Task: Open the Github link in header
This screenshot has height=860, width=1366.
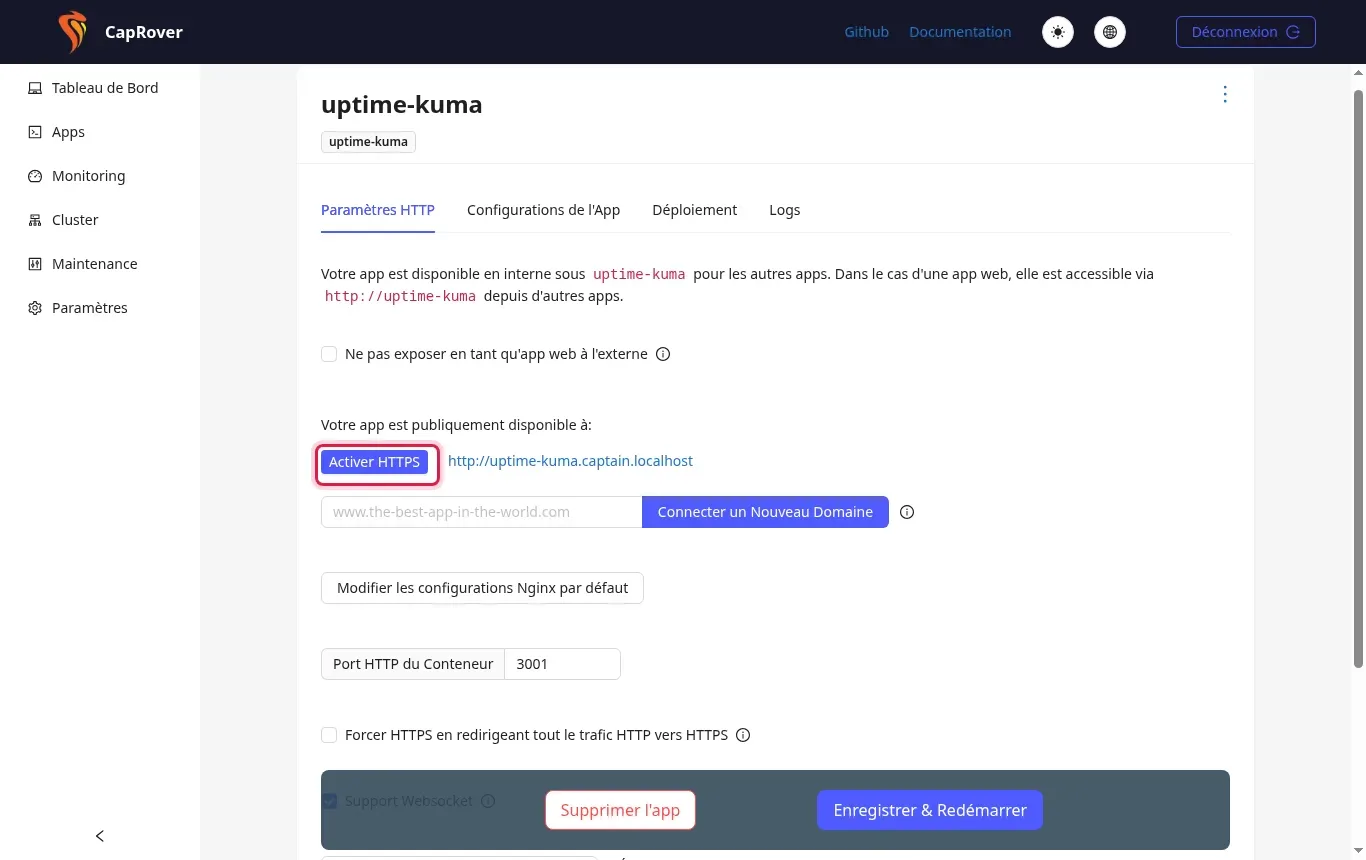Action: click(867, 32)
